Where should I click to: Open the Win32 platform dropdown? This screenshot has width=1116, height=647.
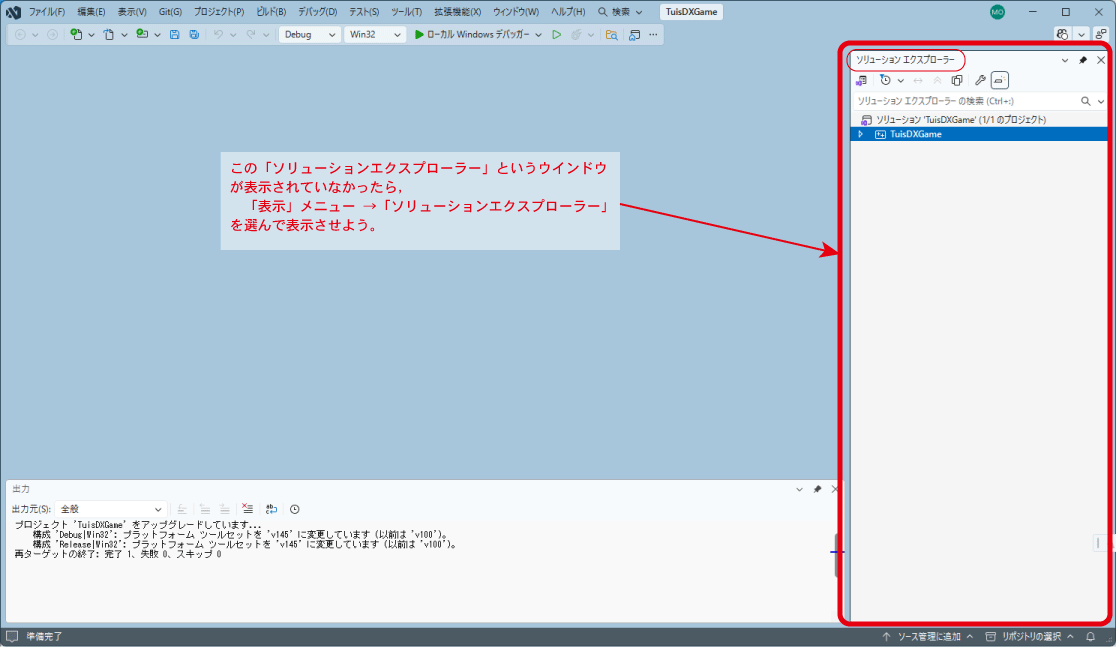tap(375, 34)
